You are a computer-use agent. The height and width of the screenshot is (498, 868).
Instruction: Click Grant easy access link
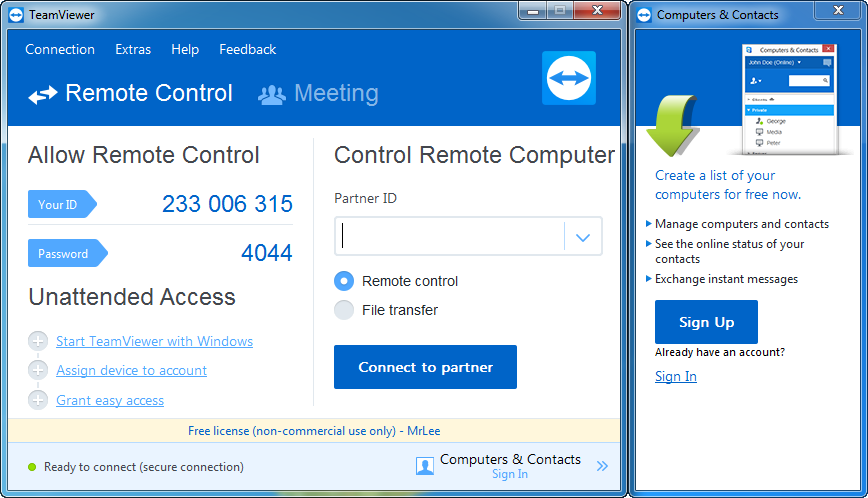point(110,400)
